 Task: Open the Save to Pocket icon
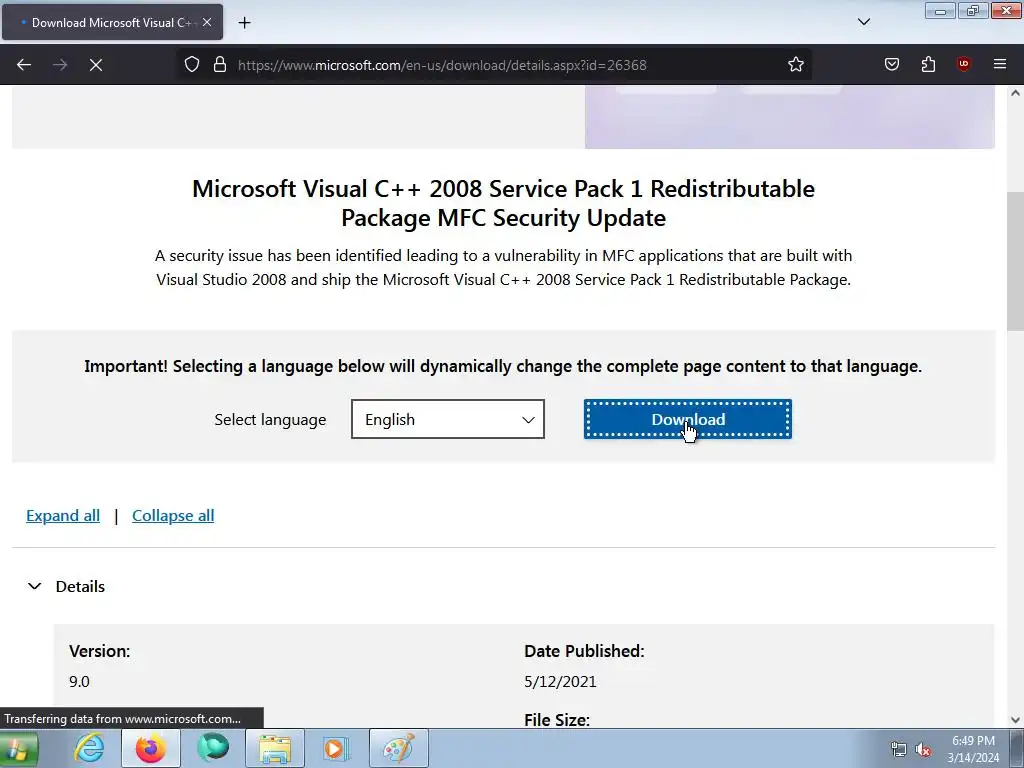coord(891,65)
